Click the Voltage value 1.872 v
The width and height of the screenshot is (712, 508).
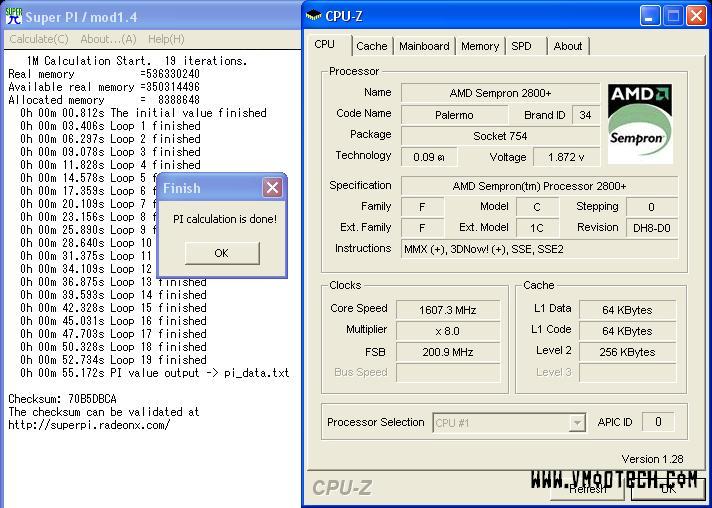566,157
